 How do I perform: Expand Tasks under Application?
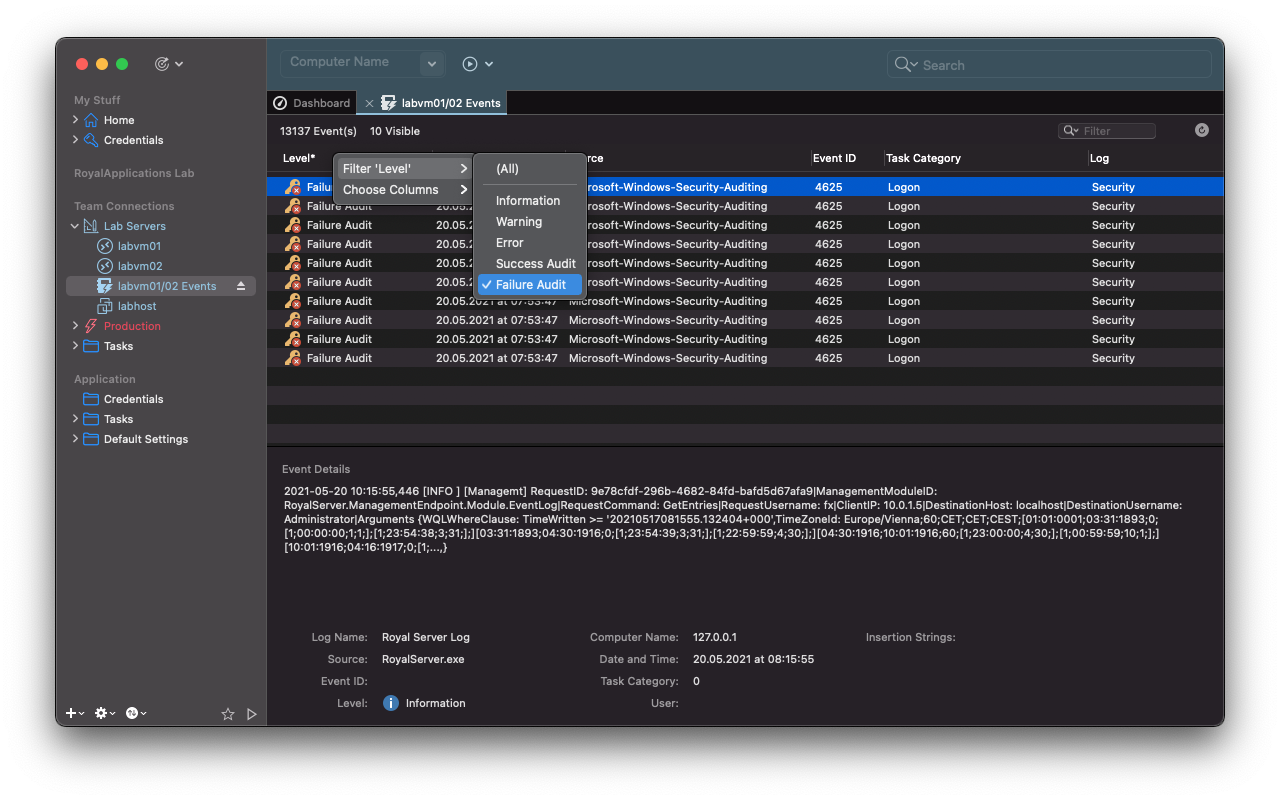[76, 419]
